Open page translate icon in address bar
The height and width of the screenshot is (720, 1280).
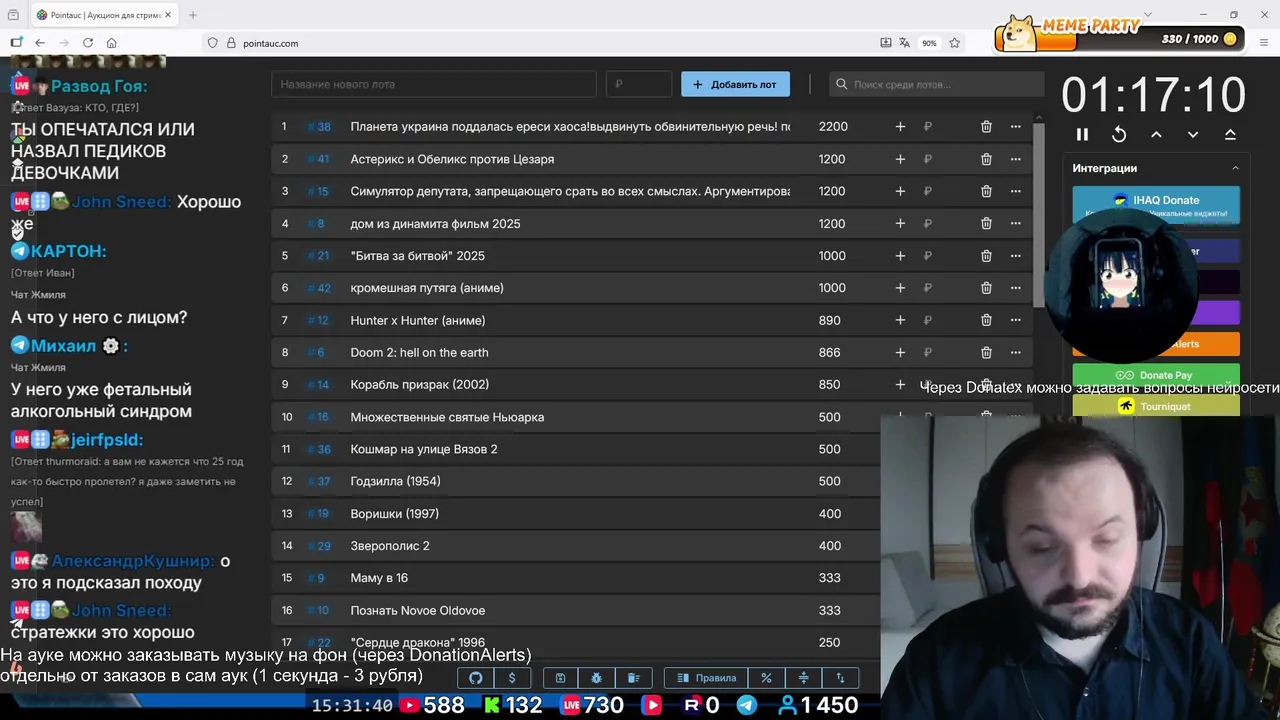(x=905, y=43)
